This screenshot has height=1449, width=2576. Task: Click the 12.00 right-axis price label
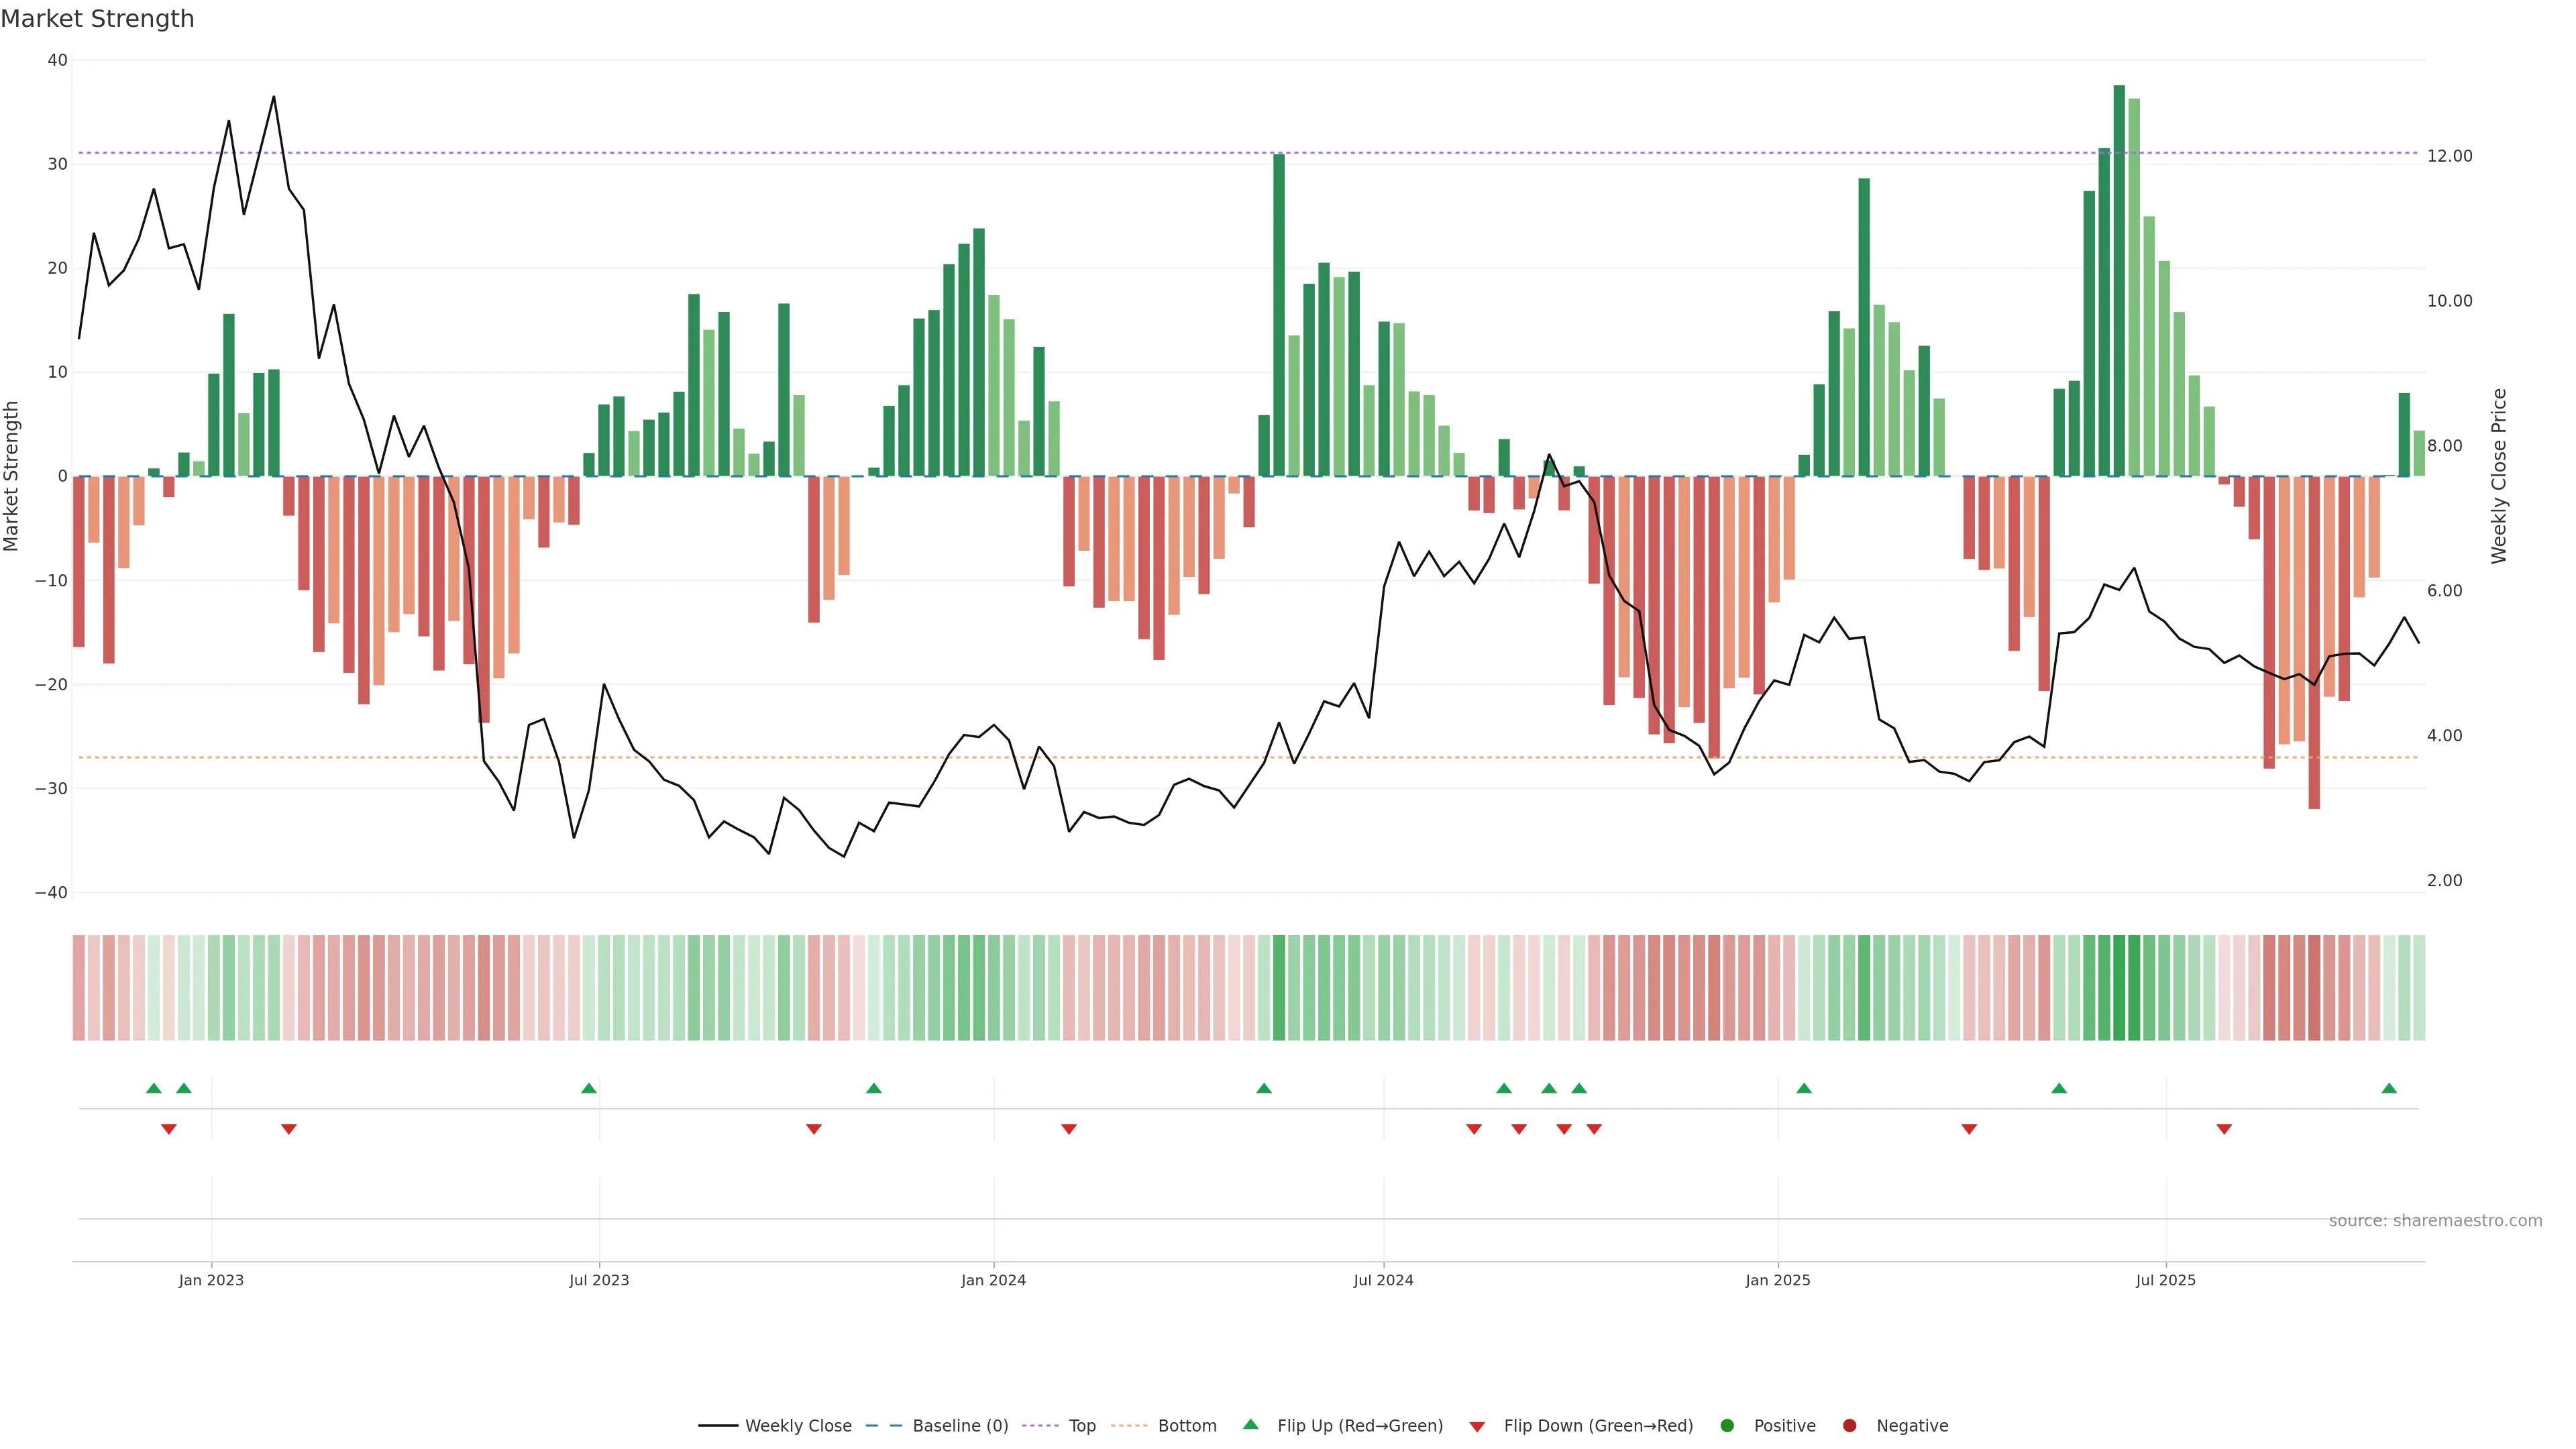[x=2449, y=156]
